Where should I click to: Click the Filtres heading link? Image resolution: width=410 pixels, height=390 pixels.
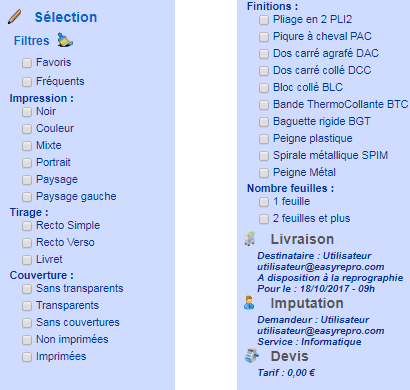pos(31,41)
